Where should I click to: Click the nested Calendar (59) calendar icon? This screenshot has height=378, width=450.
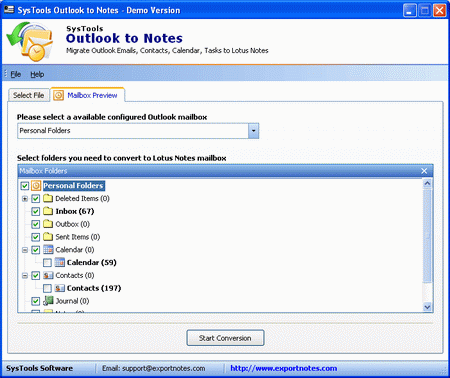point(60,262)
